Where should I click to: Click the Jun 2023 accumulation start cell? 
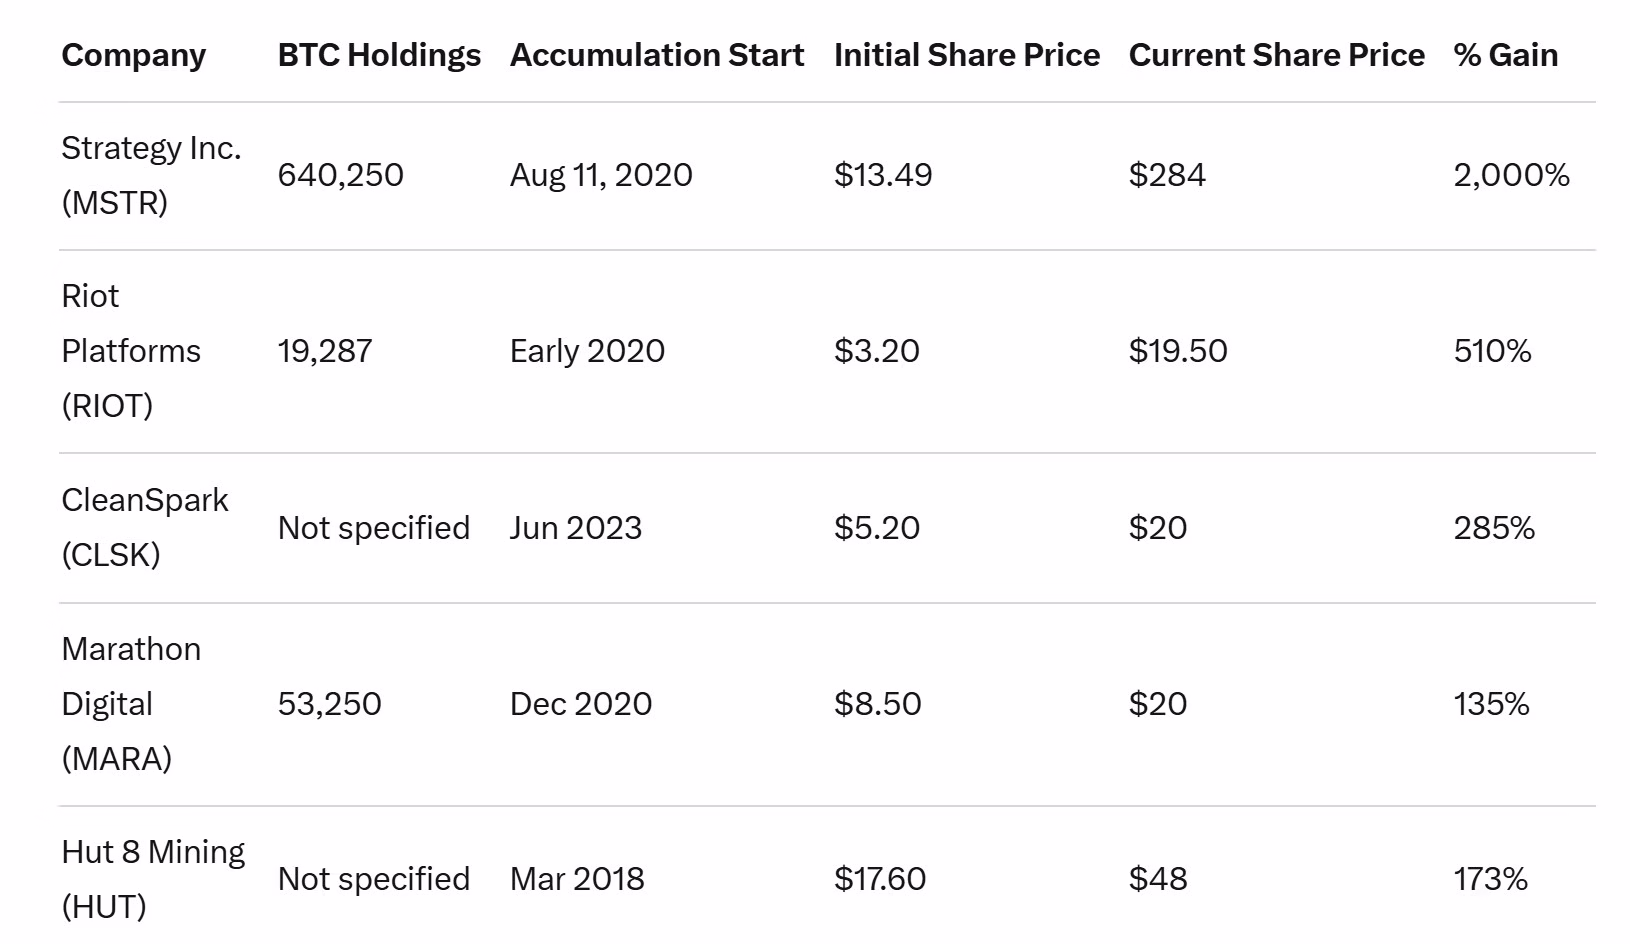point(576,528)
